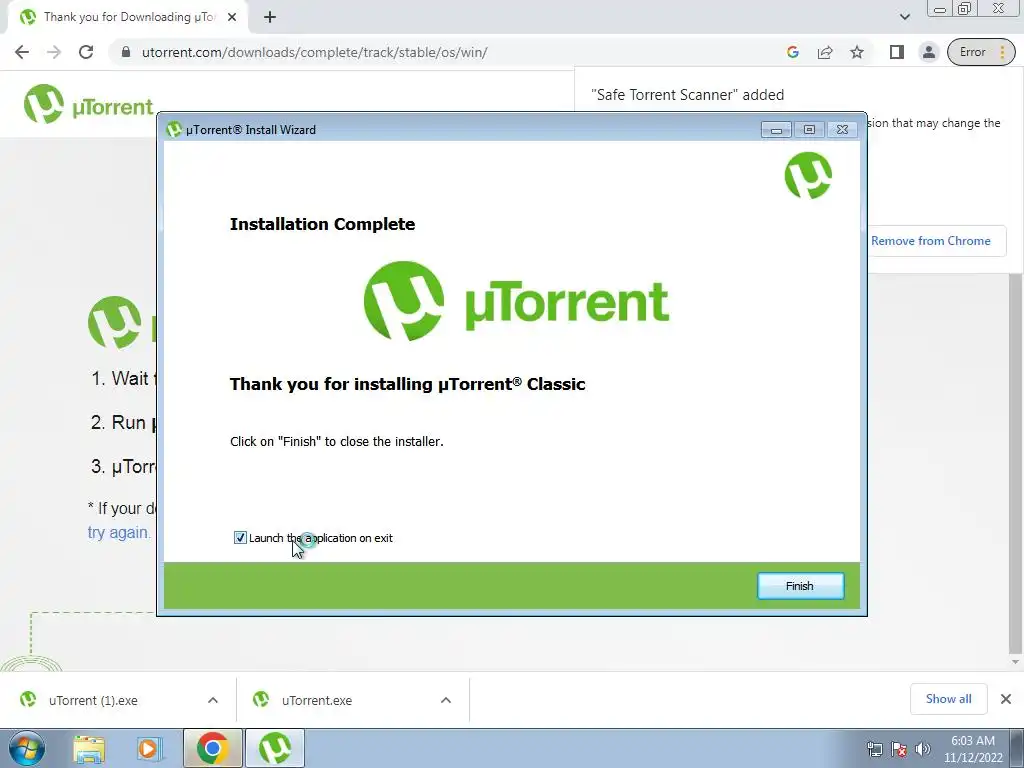Open Windows Start menu

[26, 748]
